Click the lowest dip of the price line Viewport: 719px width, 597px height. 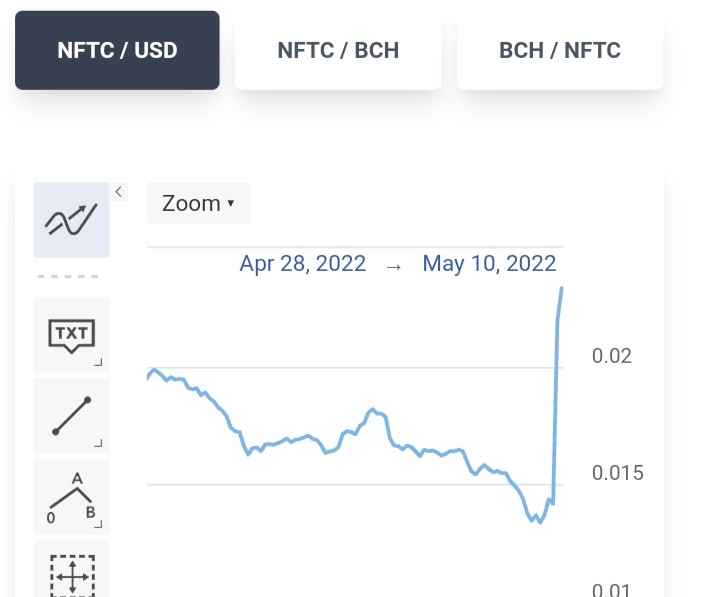(x=540, y=522)
